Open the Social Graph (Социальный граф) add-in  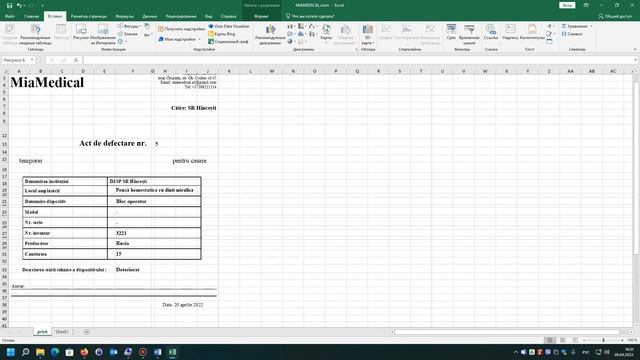tap(228, 42)
